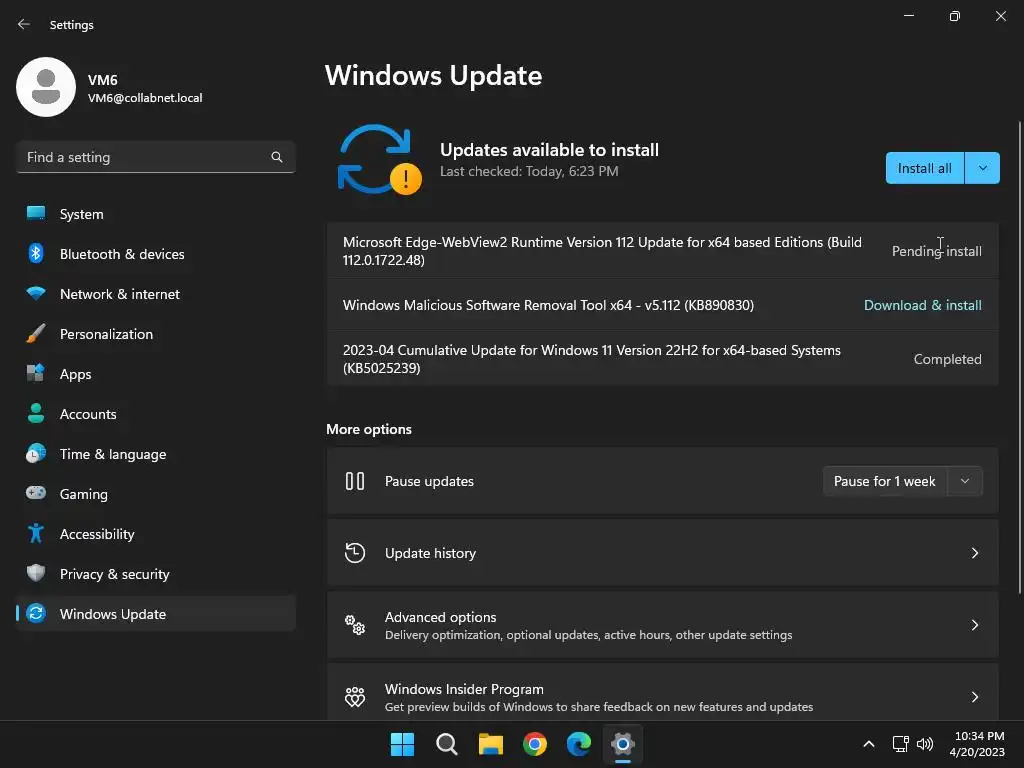
Task: Open taskbar Search
Action: [447, 744]
